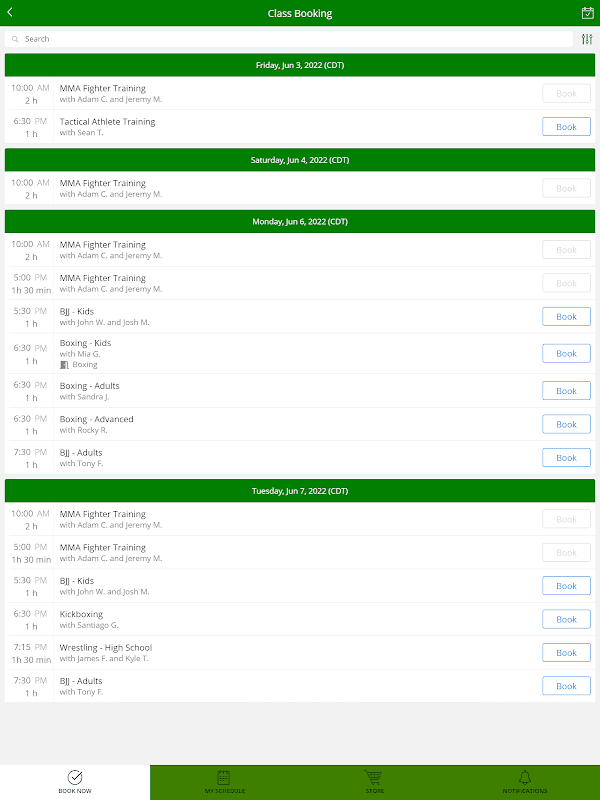Image resolution: width=600 pixels, height=800 pixels.
Task: Book Boxing - Advanced with Rocky R.
Action: click(566, 424)
